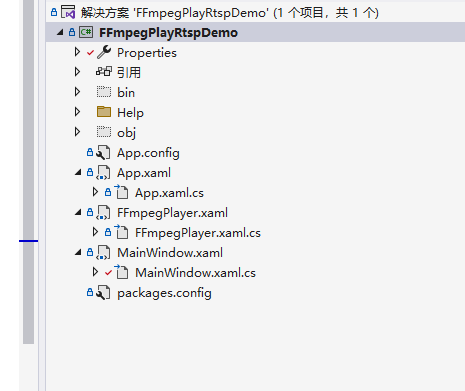Expand the obj folder
Screen dimensions: 465x391
pyautogui.click(x=77, y=132)
